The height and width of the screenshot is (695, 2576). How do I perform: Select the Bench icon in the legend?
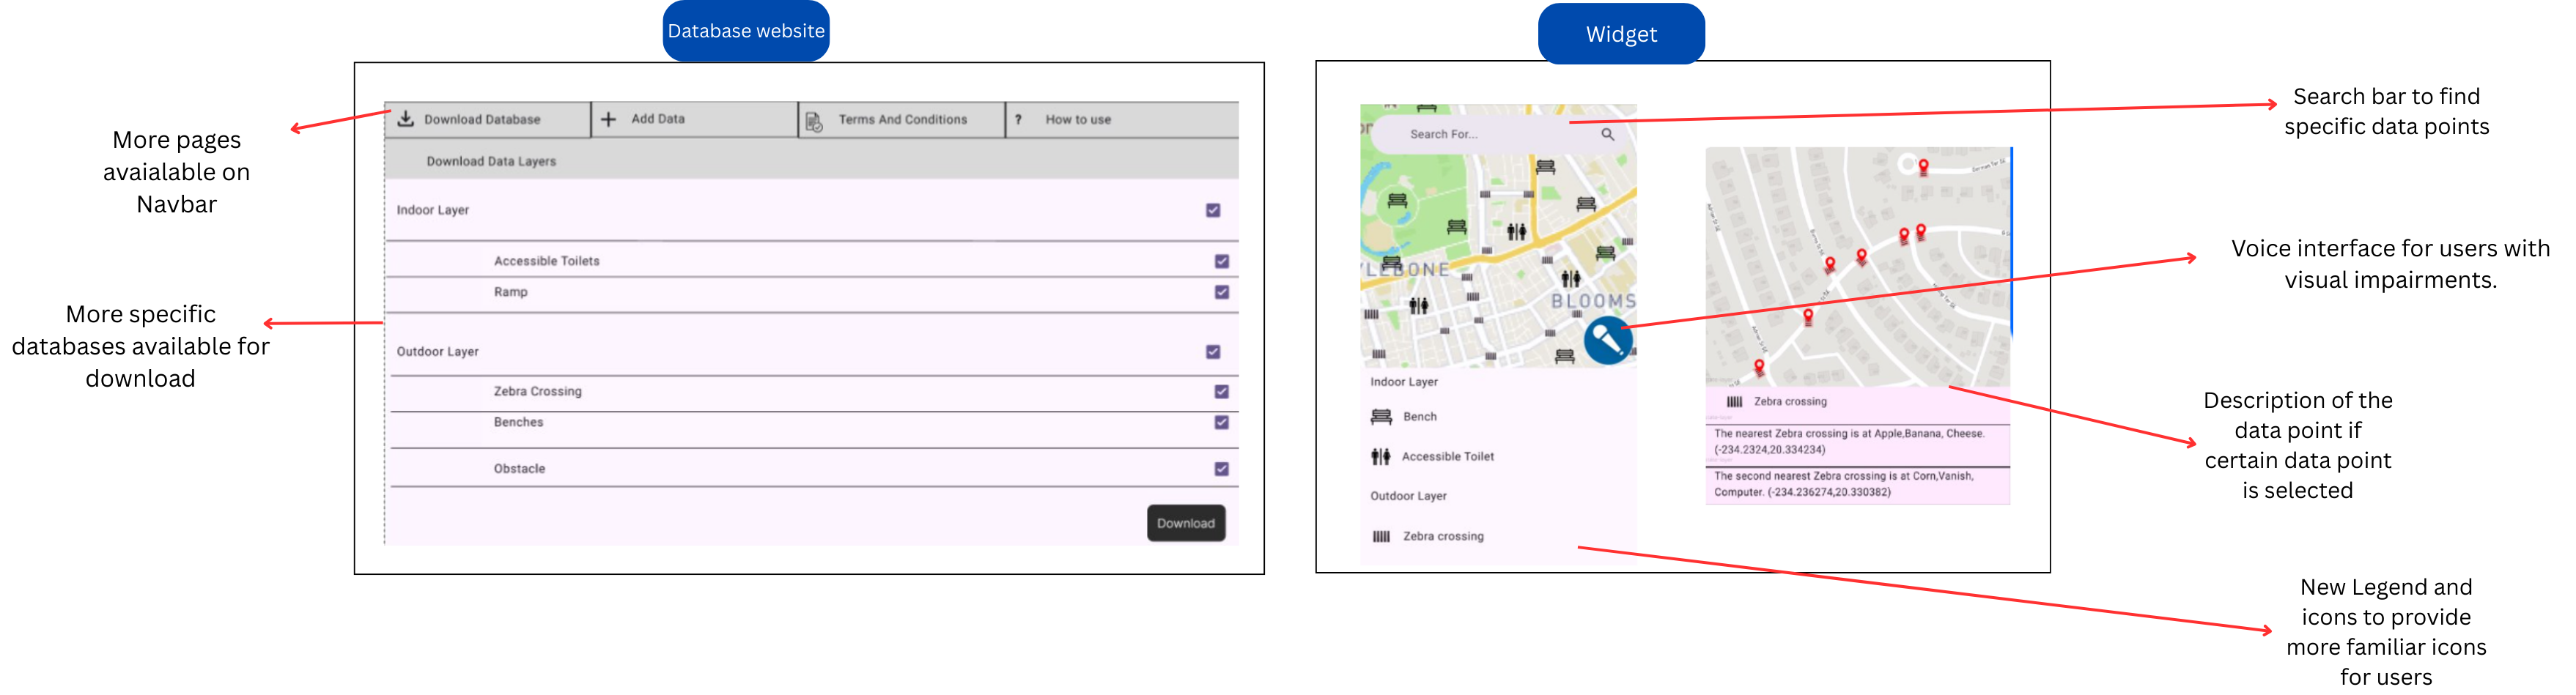[x=1381, y=417]
